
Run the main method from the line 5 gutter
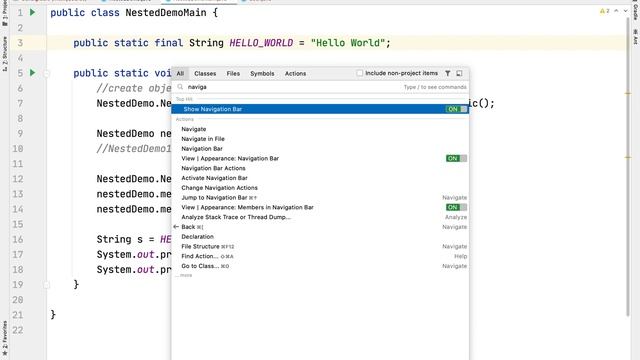point(33,73)
